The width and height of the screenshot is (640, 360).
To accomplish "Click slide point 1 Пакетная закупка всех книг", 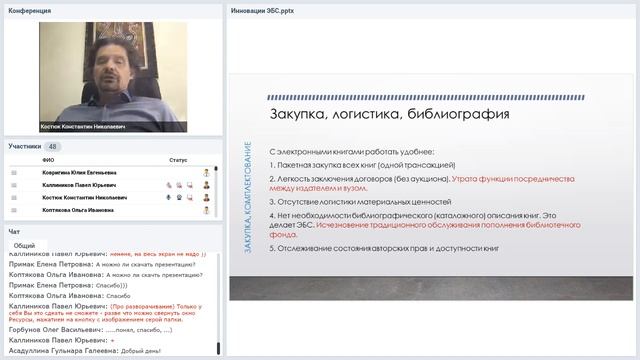I will click(362, 165).
